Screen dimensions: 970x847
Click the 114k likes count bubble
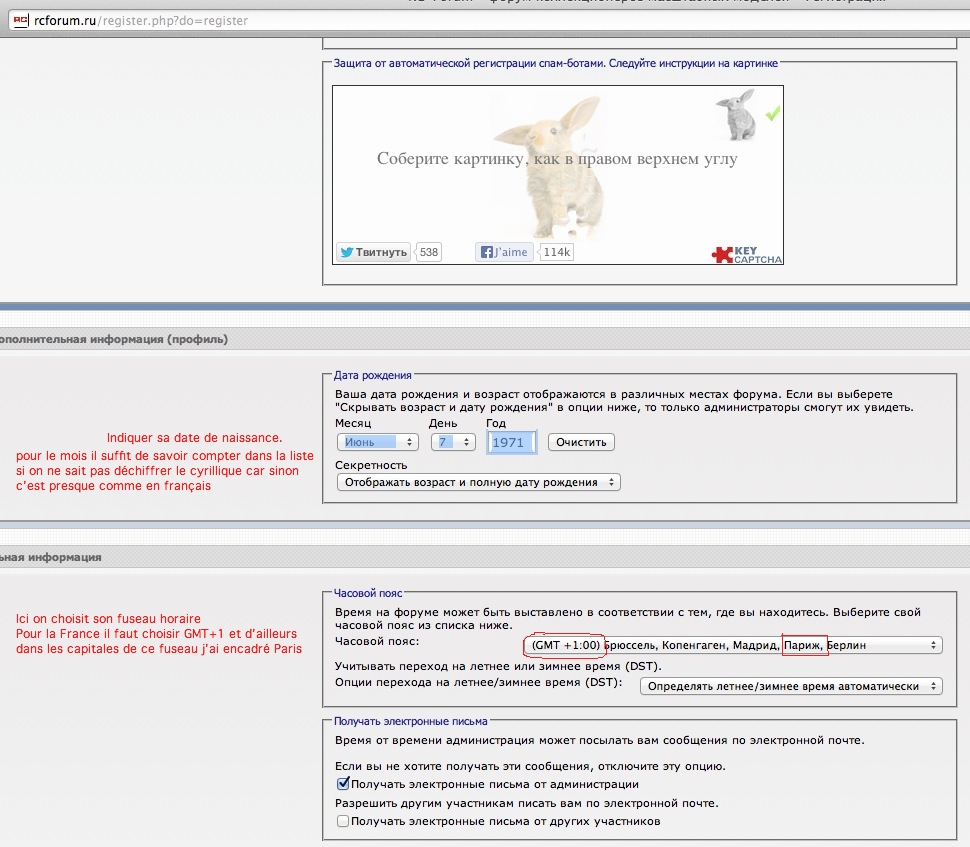pyautogui.click(x=557, y=252)
